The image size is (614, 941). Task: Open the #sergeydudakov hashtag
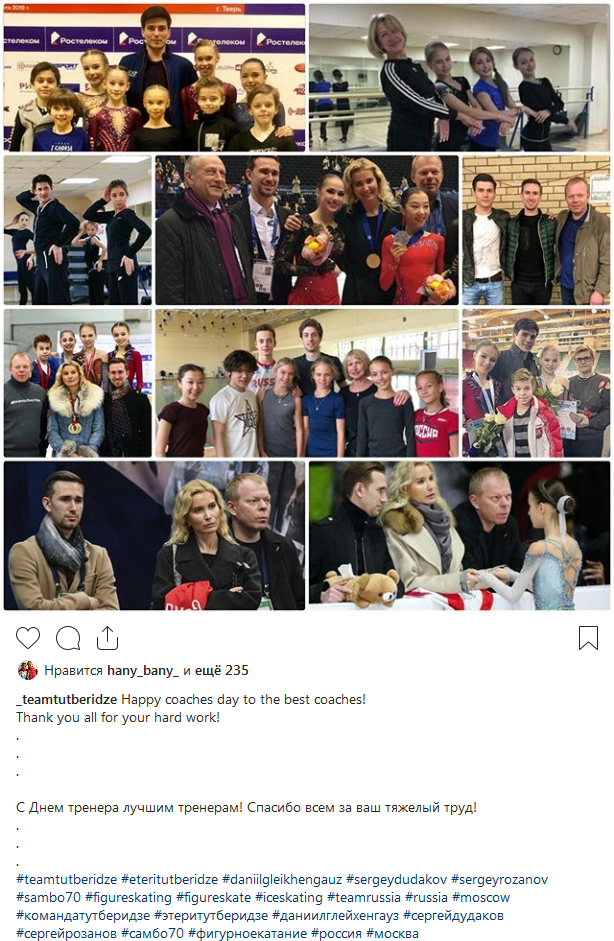point(397,880)
